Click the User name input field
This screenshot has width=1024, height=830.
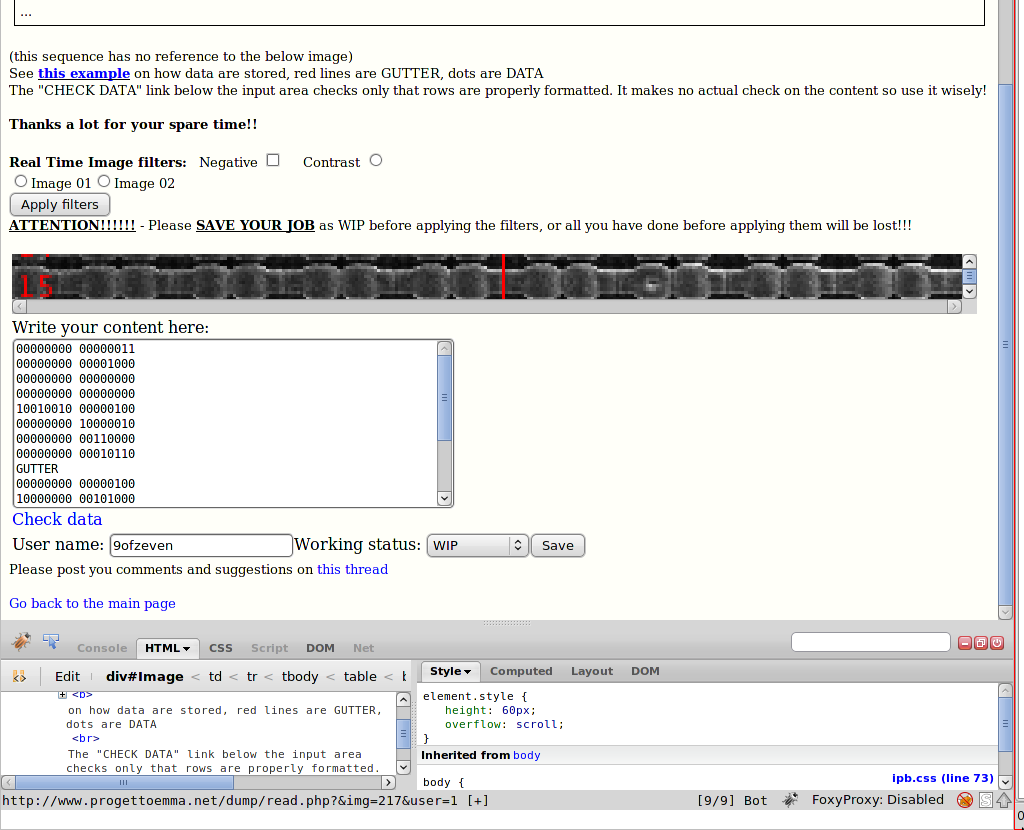(x=200, y=545)
